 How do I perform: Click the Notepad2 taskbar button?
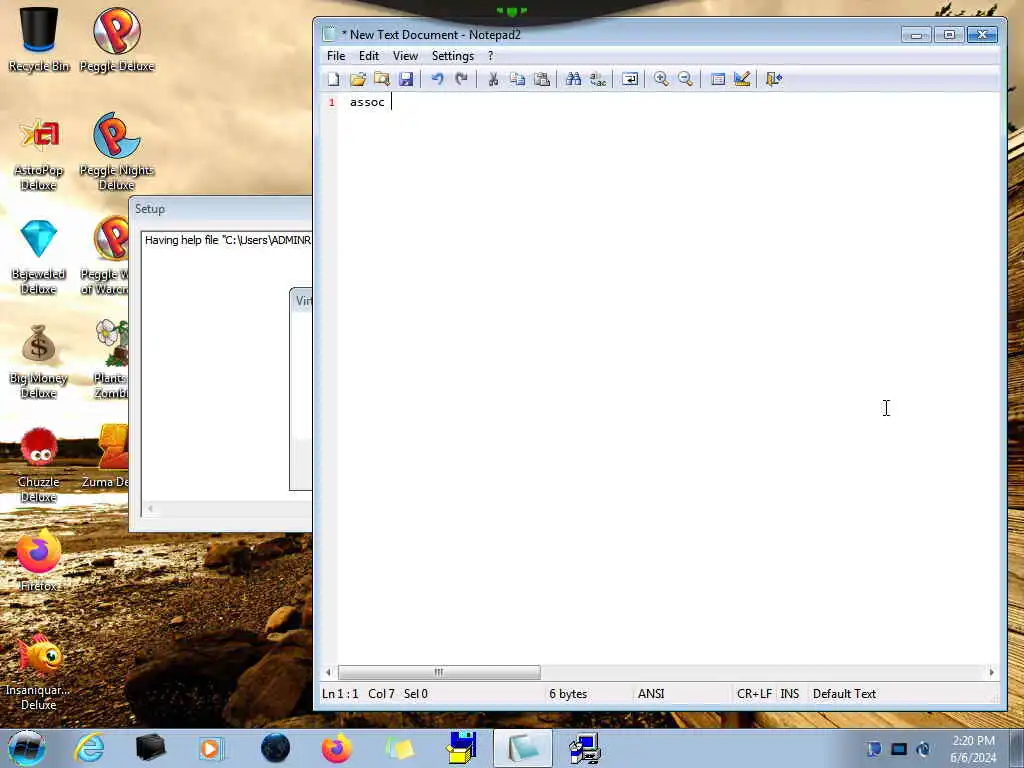pyautogui.click(x=522, y=748)
